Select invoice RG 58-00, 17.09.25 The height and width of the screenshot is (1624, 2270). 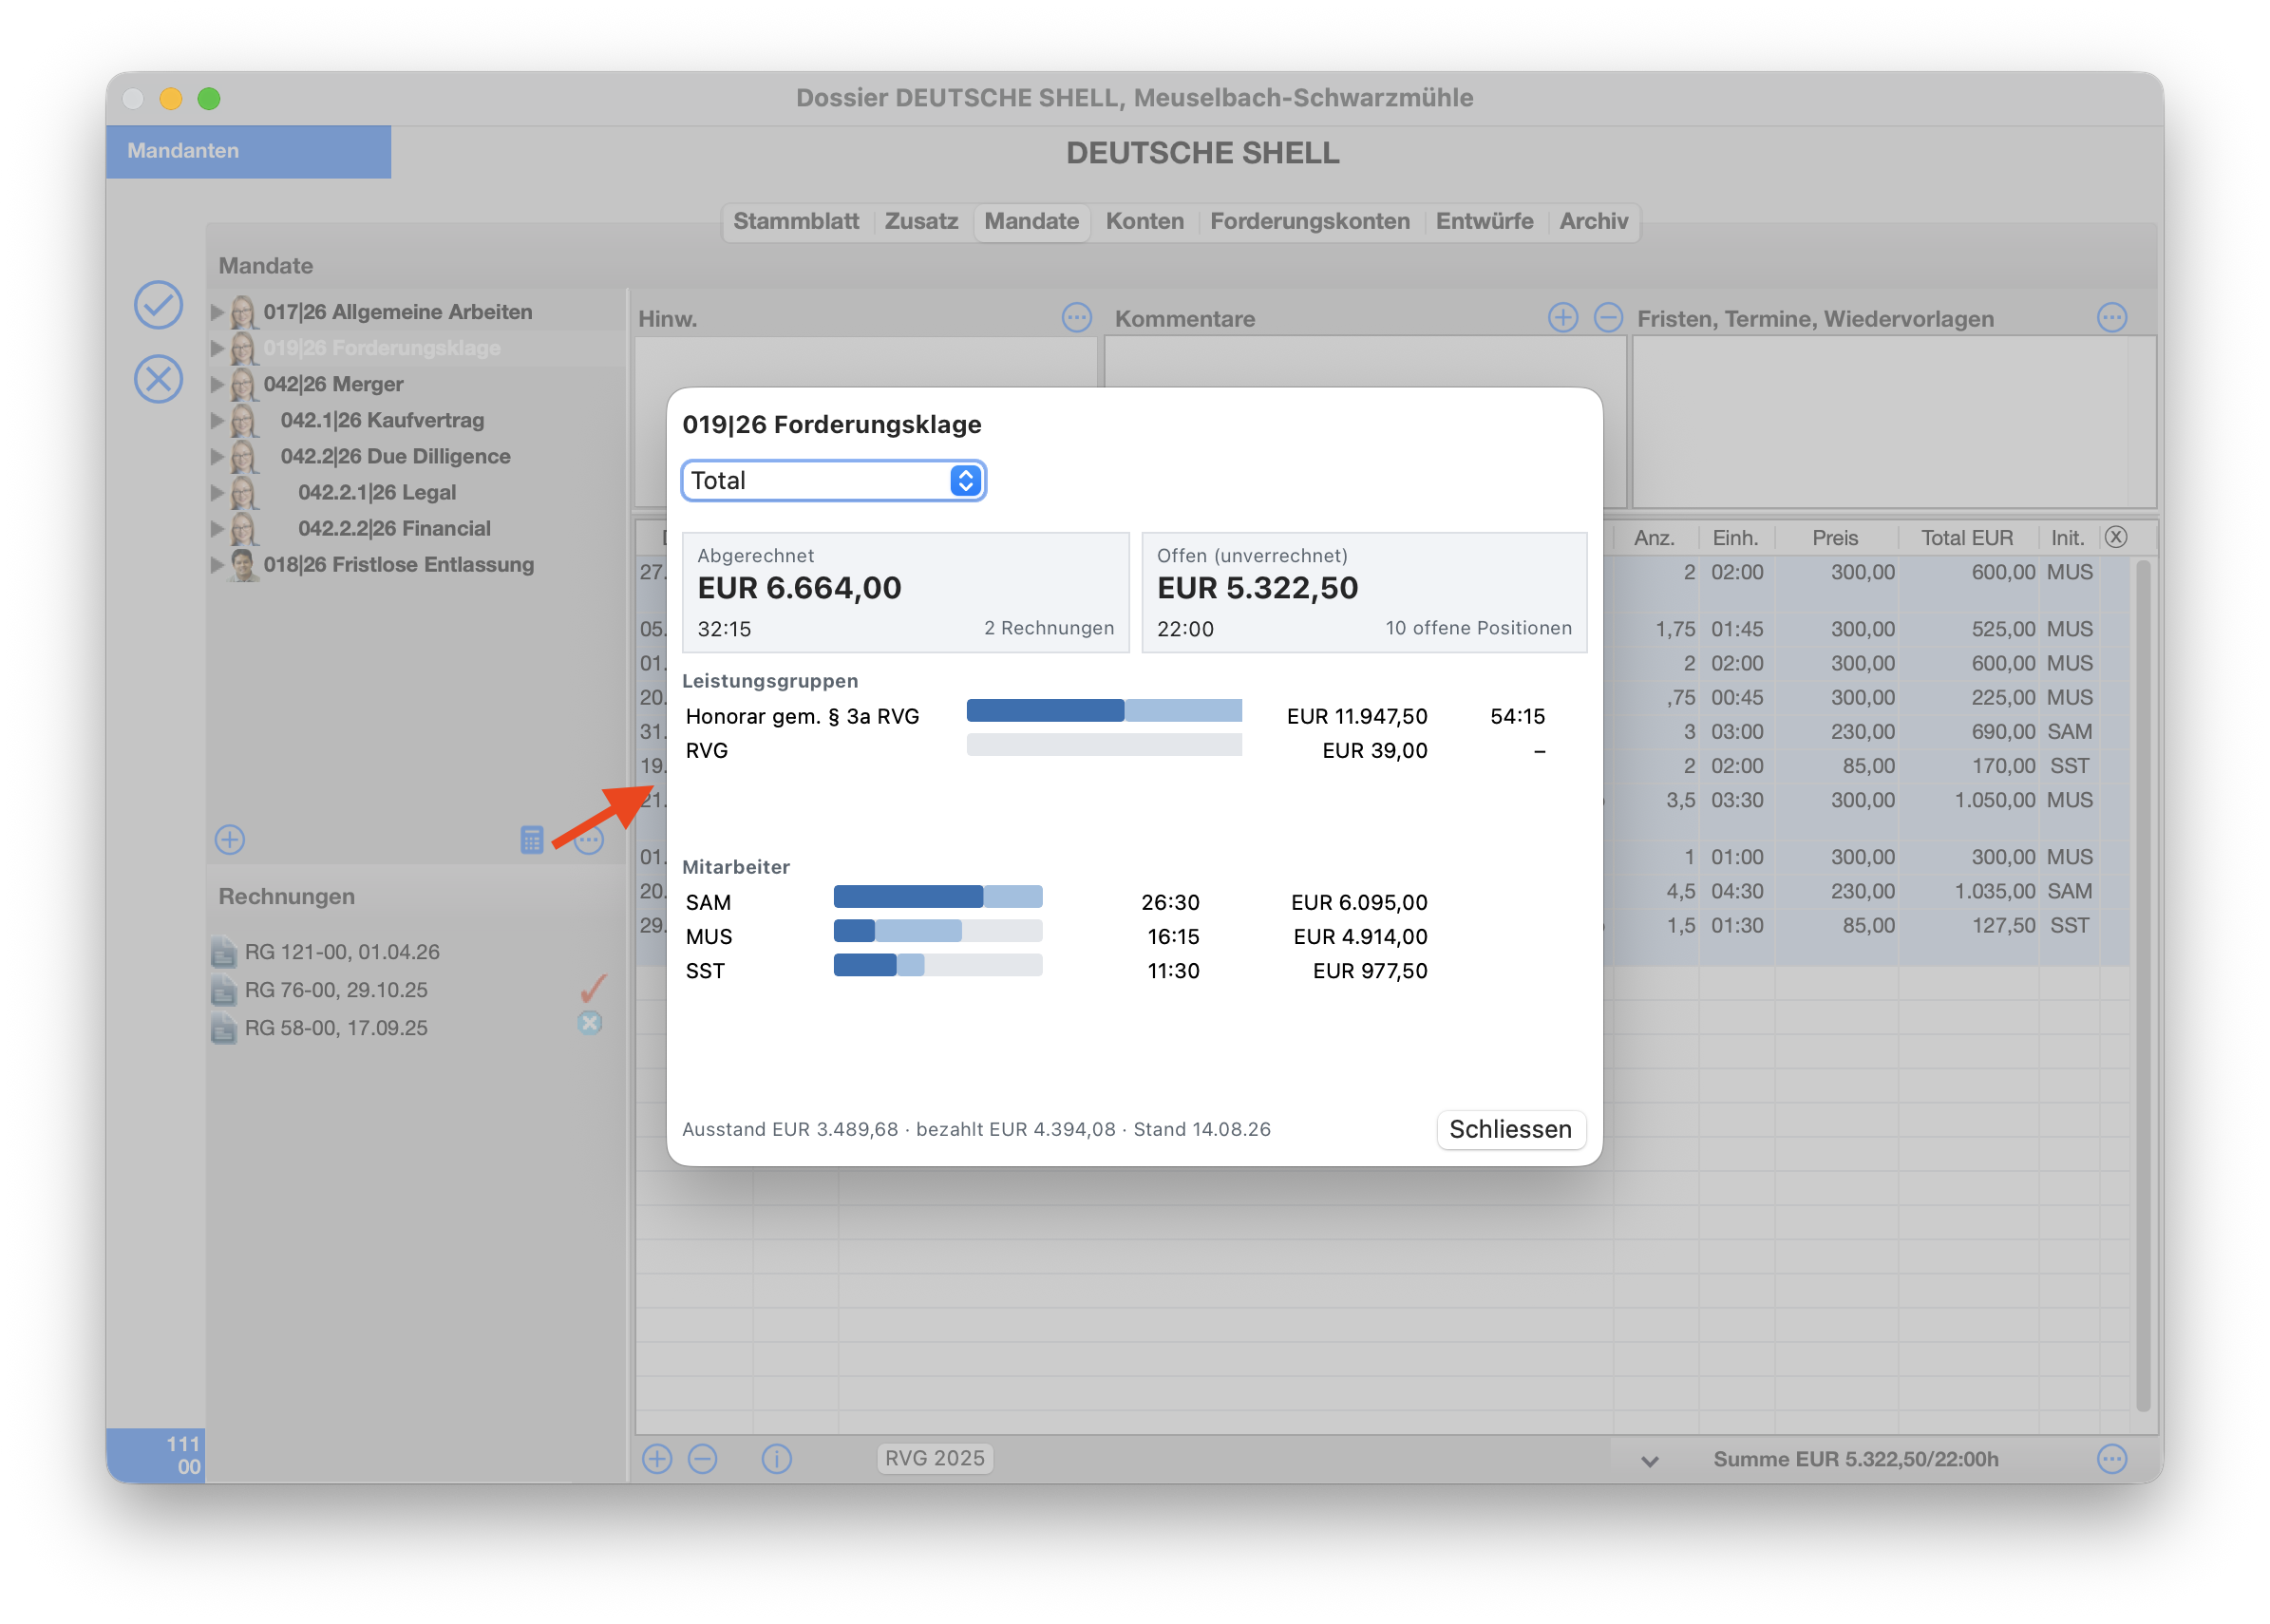[x=336, y=1028]
